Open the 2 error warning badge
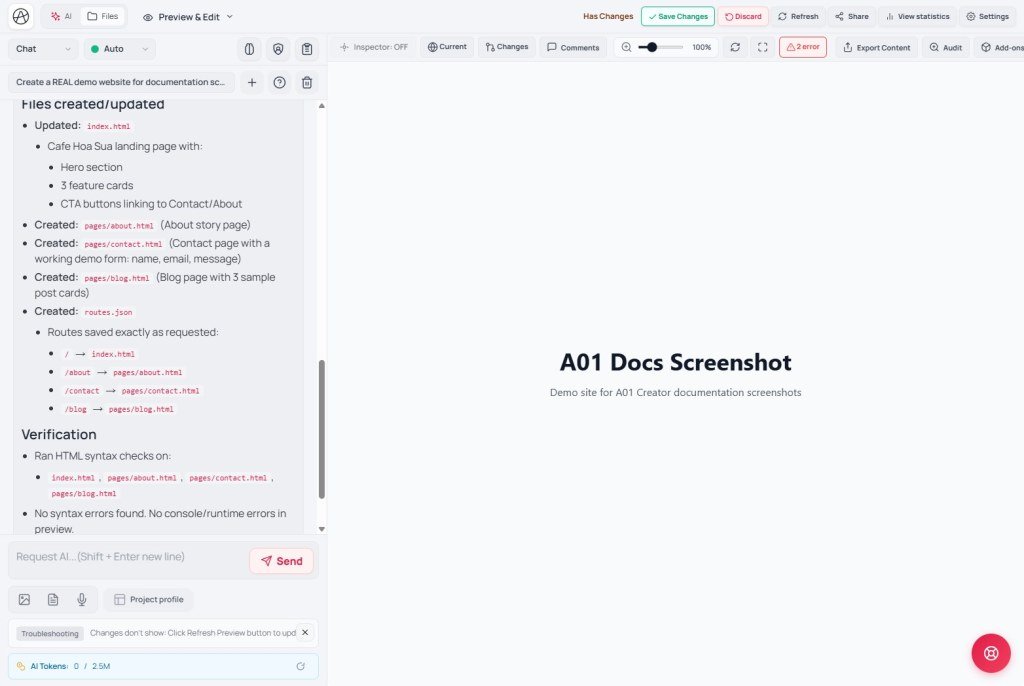This screenshot has width=1024, height=686. [x=803, y=47]
